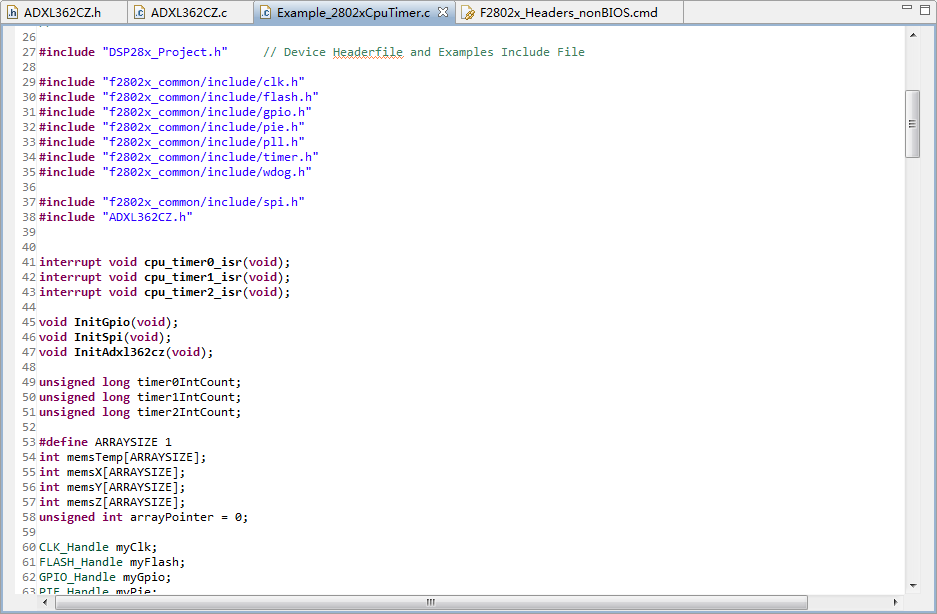This screenshot has height=614, width=937.
Task: Click the "ADXL362CZ.h" include string
Action: pyautogui.click(x=148, y=217)
